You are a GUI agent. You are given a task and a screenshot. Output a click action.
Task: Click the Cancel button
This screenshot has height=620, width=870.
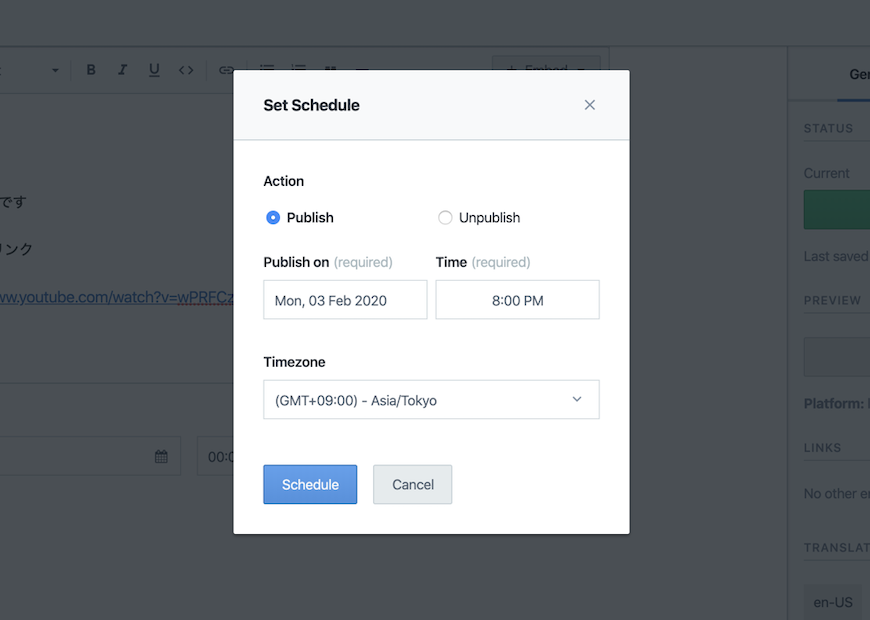point(412,485)
